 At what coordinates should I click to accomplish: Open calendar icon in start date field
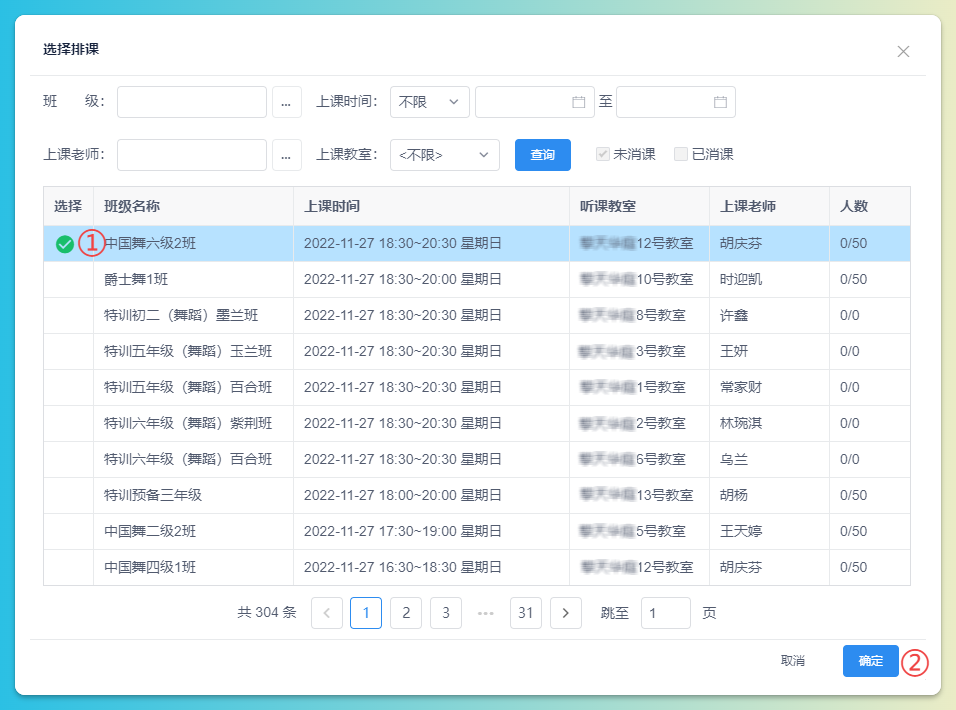coord(579,102)
